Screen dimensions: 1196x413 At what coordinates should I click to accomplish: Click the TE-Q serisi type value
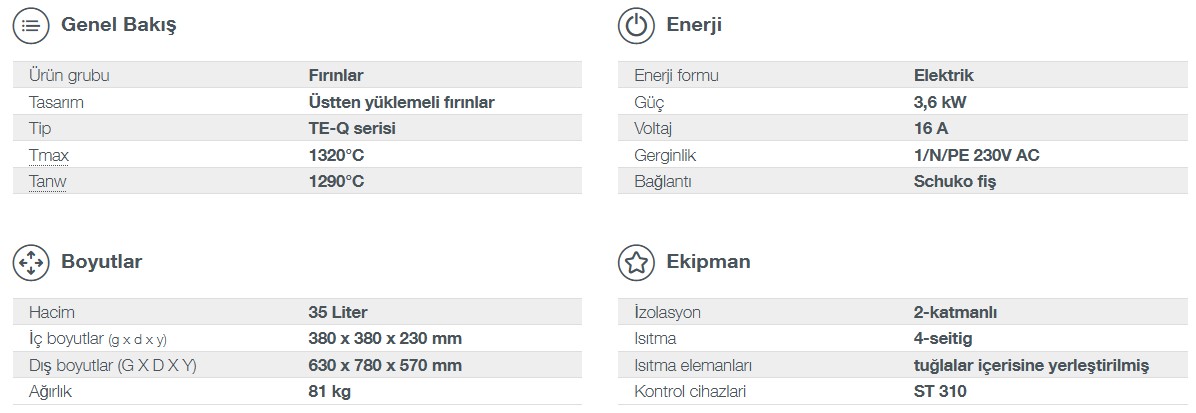[352, 128]
